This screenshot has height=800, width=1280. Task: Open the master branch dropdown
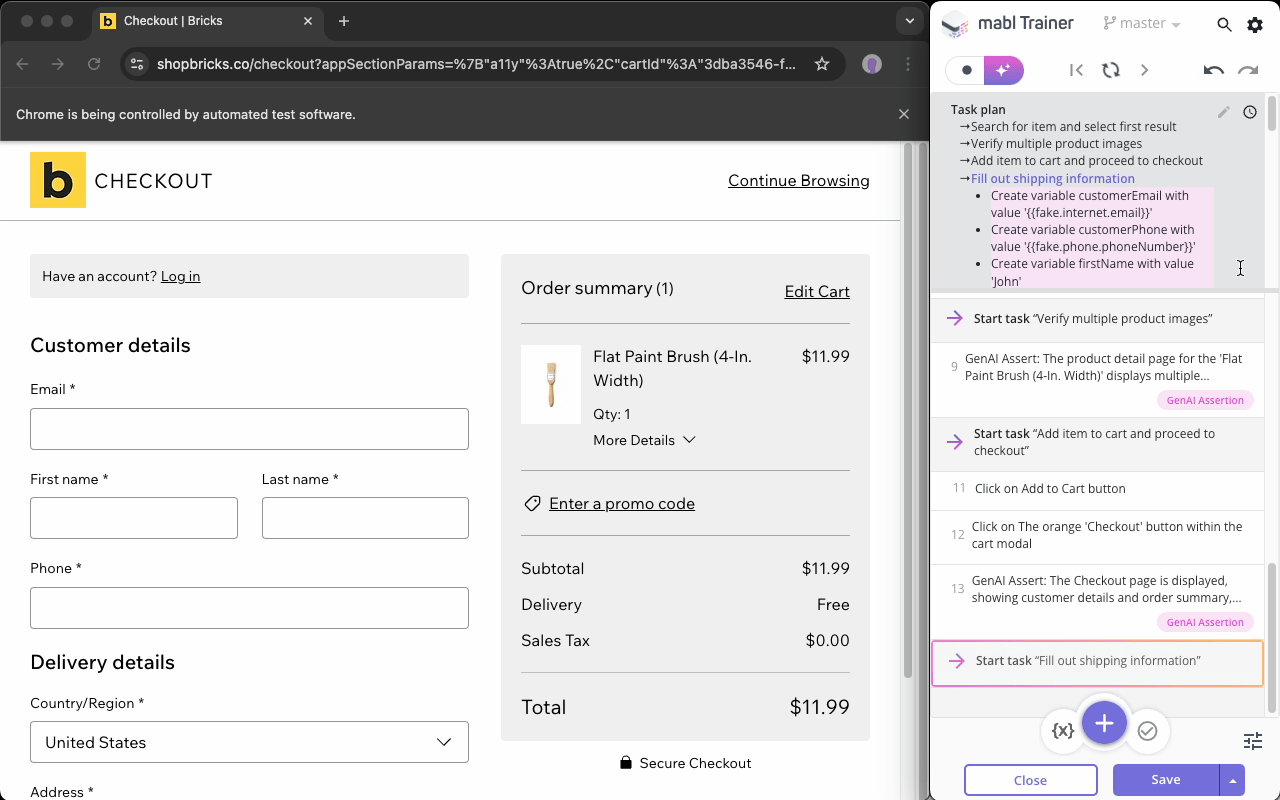pos(1142,24)
